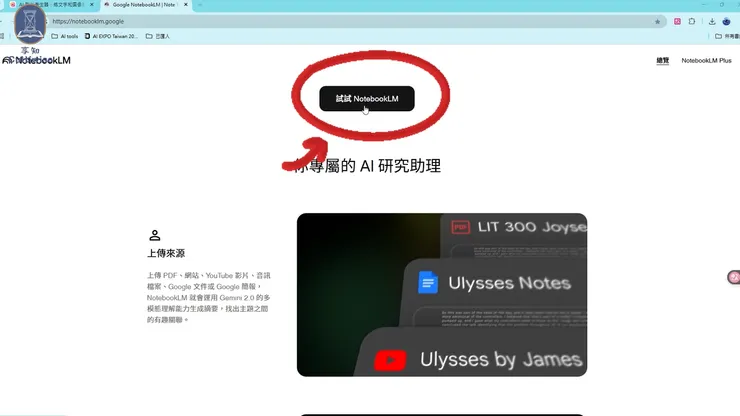This screenshot has height=416, width=740.
Task: Open the browser extensions puzzle icon
Action: 692,21
